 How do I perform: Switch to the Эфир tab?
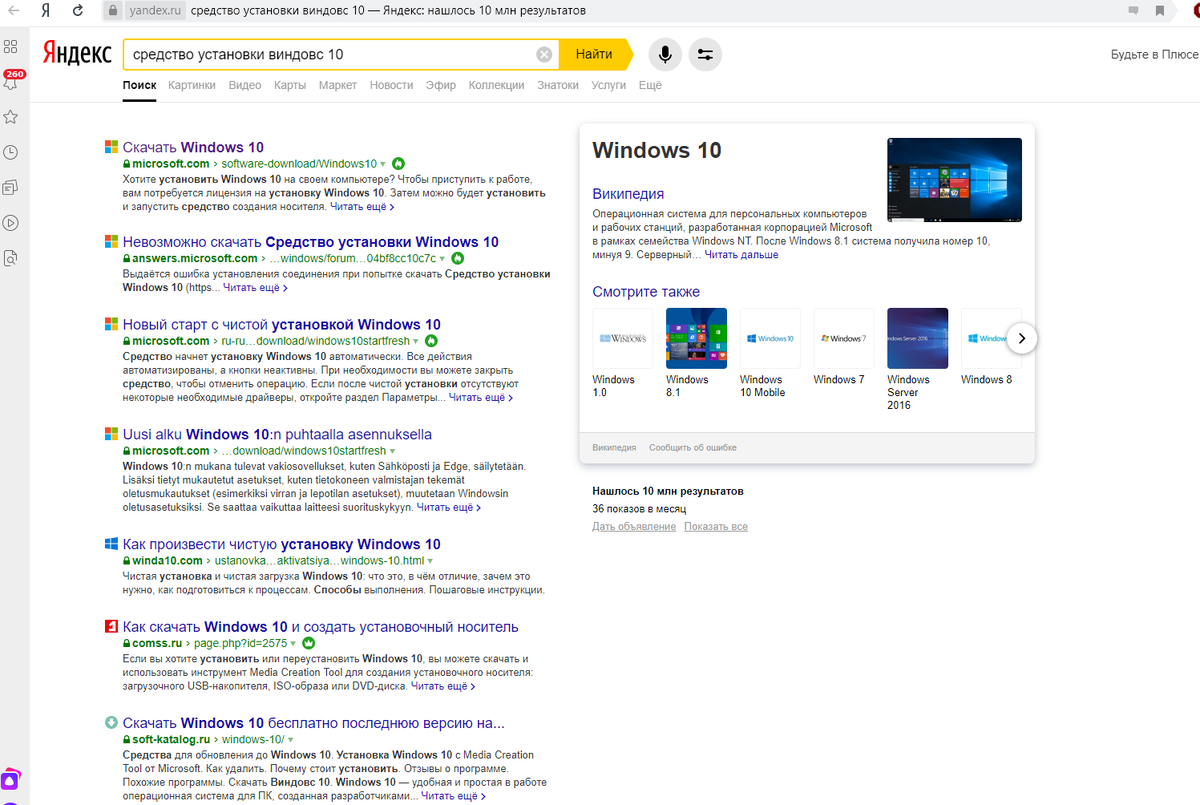click(441, 86)
